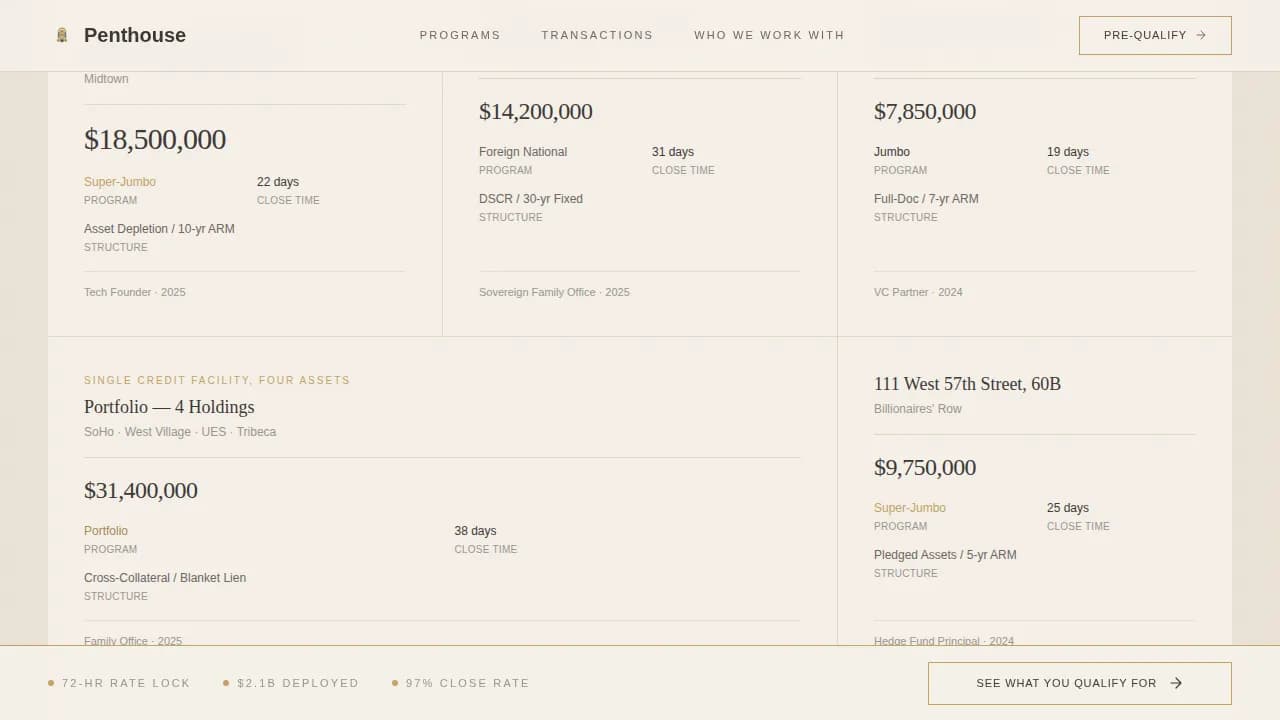Select the Portfolio — 4 Holdings heading
Screen dimensions: 1280x720
(x=169, y=407)
